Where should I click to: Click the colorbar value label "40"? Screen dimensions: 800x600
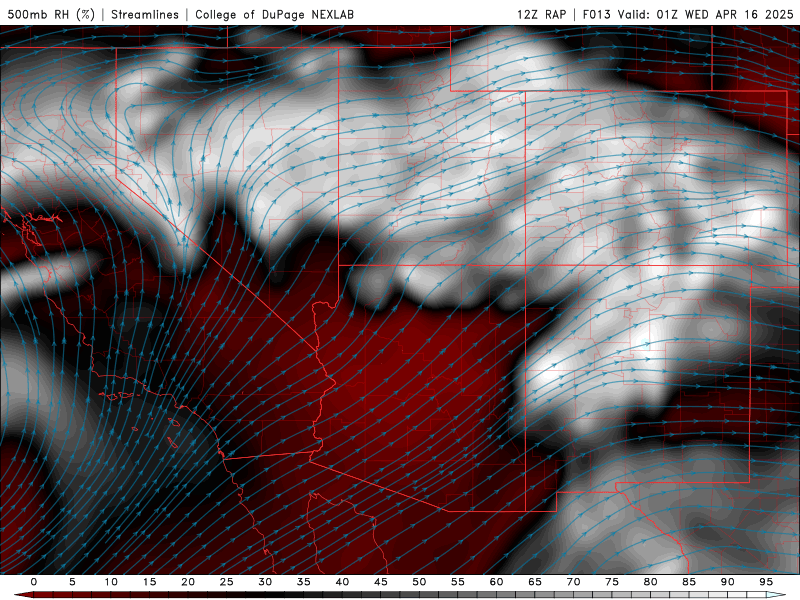point(342,582)
